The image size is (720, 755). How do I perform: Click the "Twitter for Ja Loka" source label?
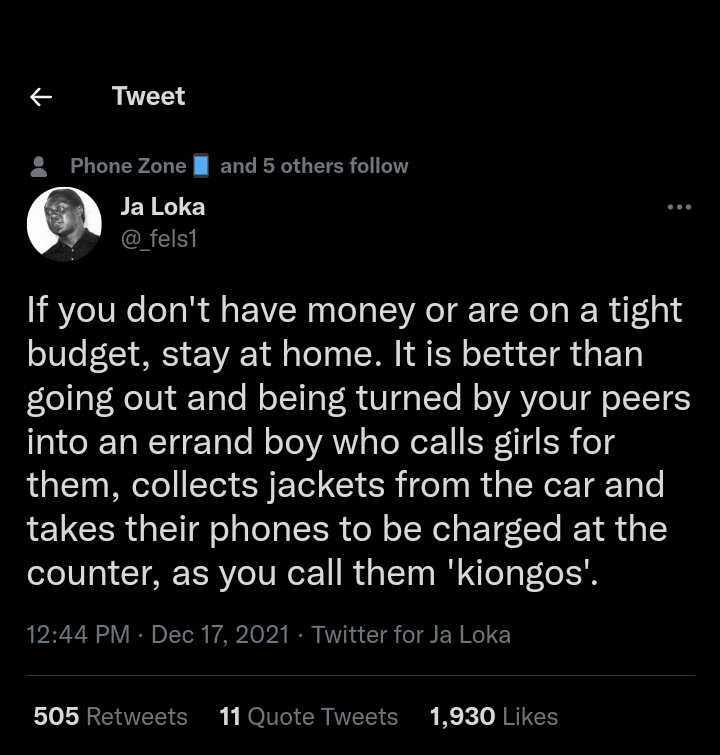[411, 634]
